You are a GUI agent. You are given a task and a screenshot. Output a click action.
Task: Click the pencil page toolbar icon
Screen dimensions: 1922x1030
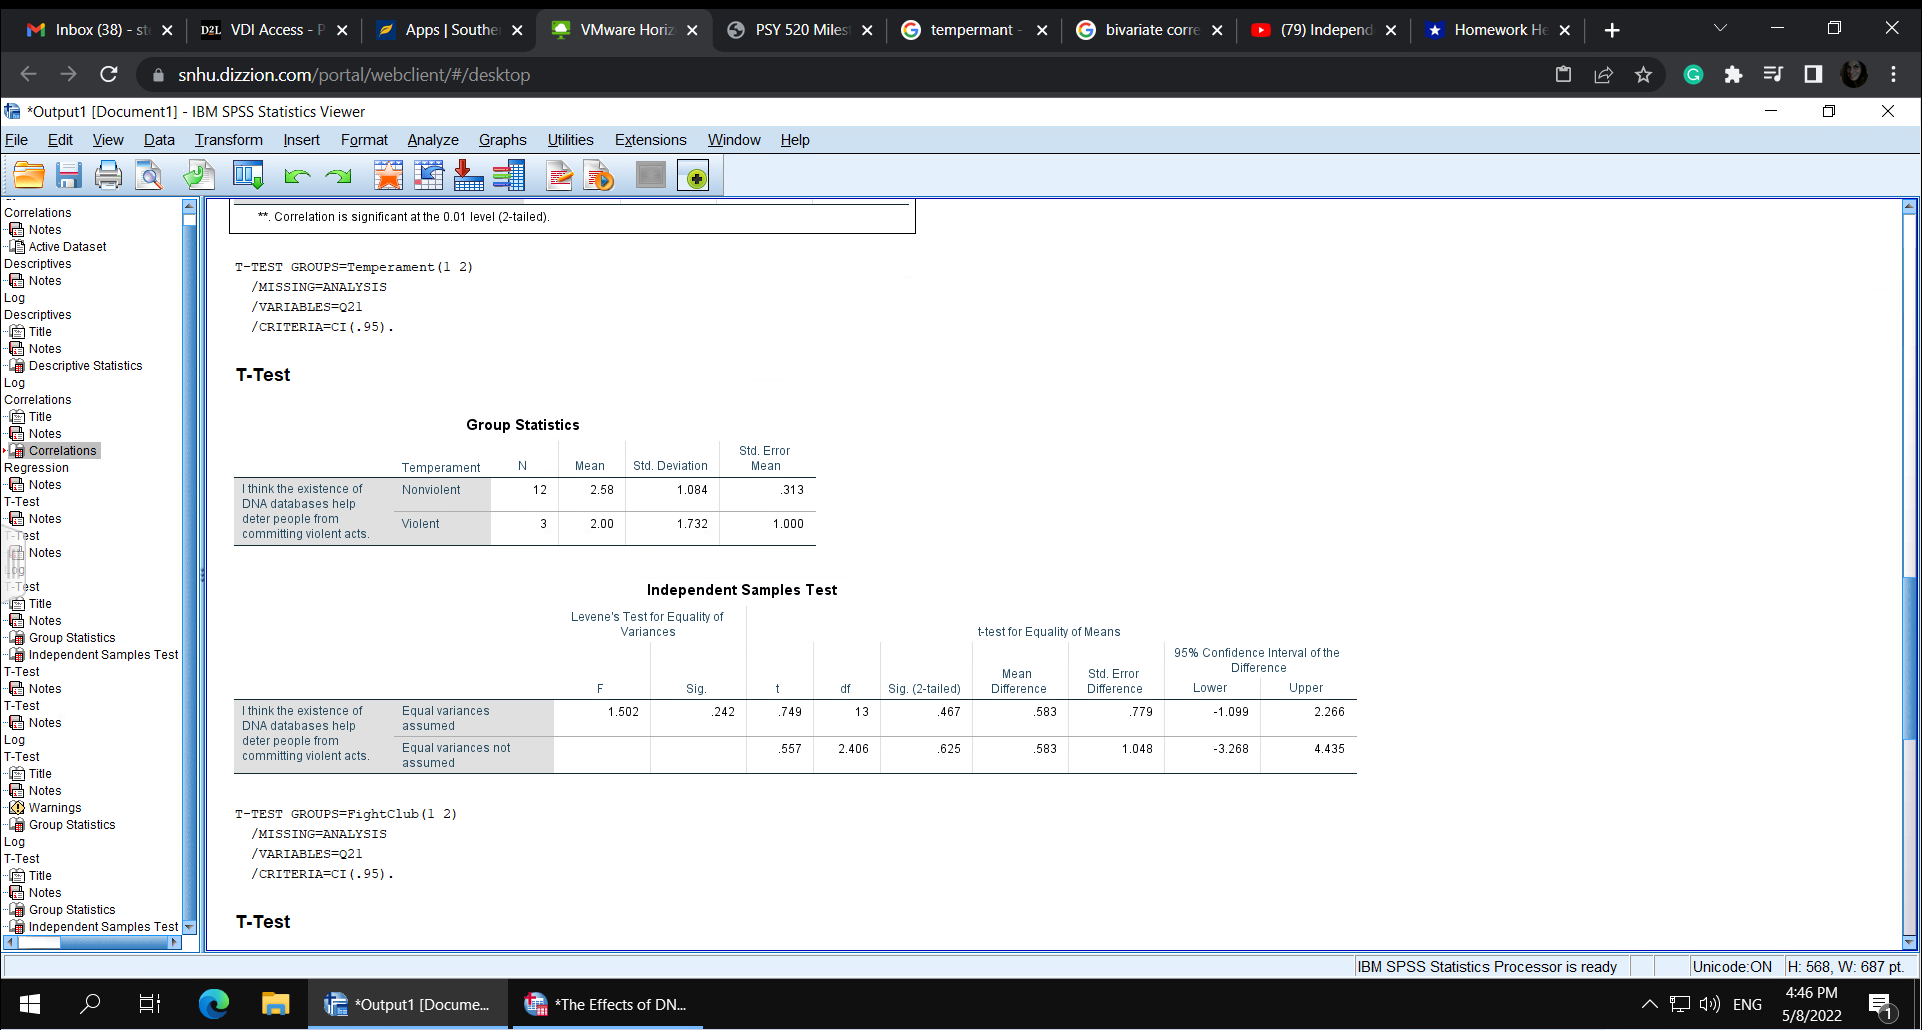tap(560, 176)
